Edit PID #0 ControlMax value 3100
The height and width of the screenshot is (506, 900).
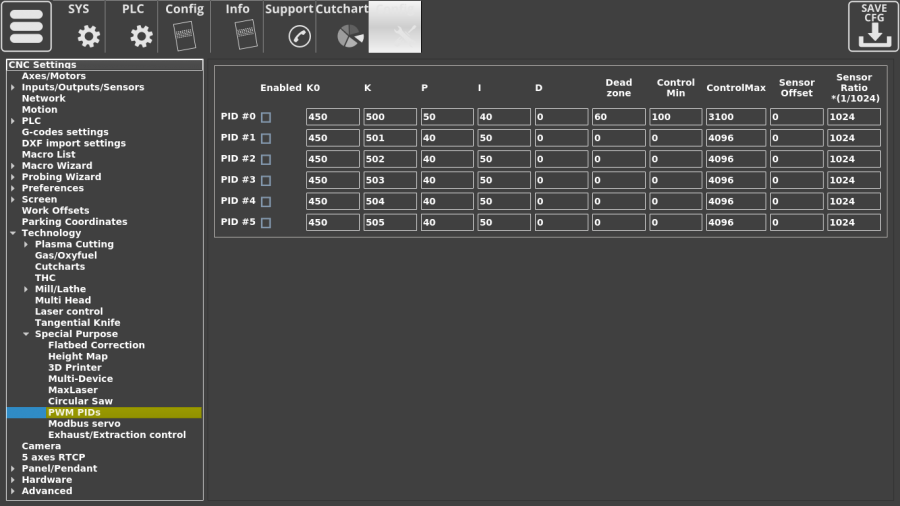736,117
